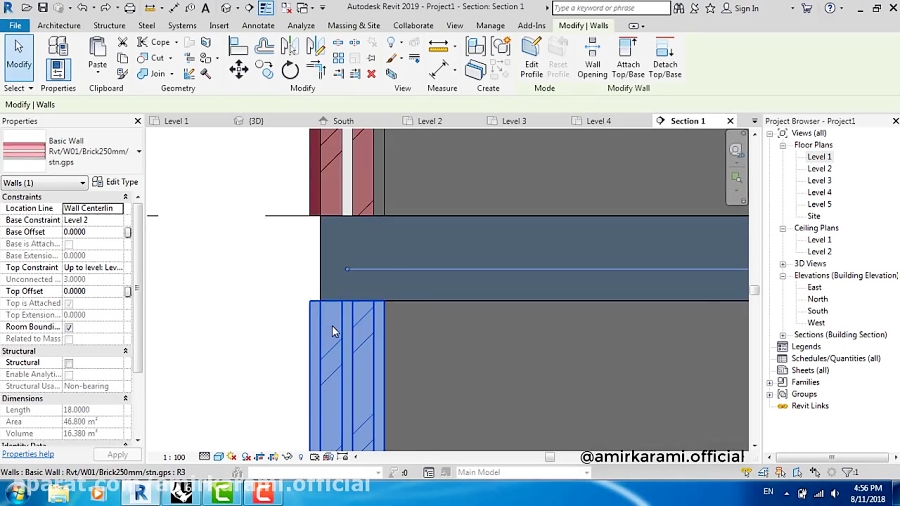Click the Save icon in quick access toolbar
The height and width of the screenshot is (506, 900).
42,8
